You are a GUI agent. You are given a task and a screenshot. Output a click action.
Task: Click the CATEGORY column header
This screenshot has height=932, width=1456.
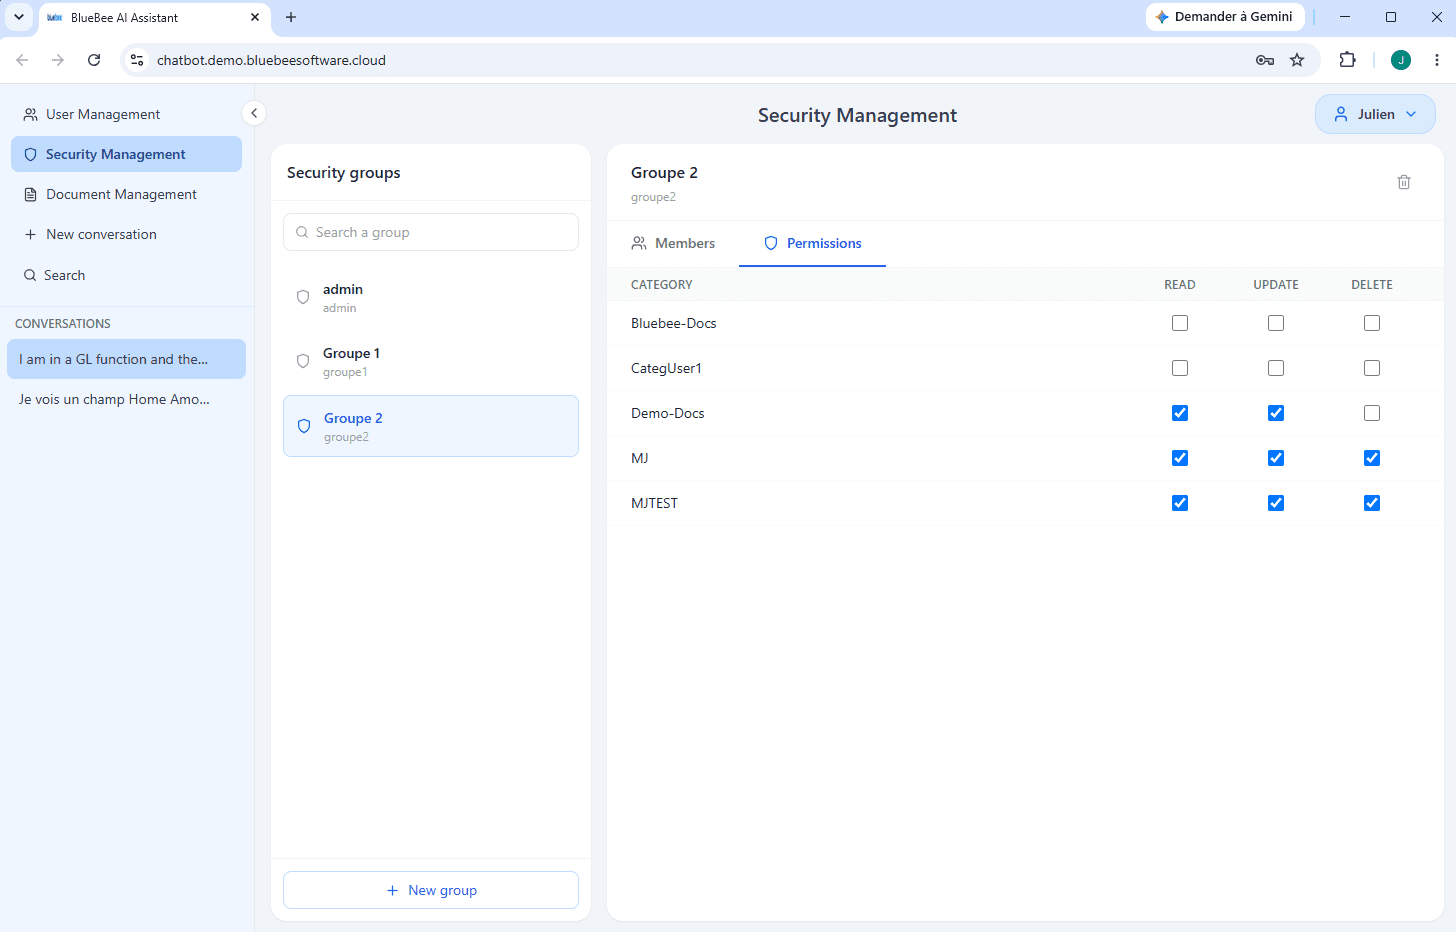661,285
